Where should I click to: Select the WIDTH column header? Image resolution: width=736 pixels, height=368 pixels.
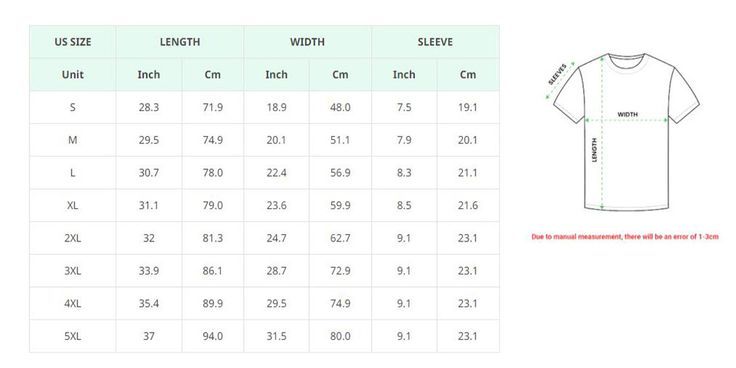coord(307,42)
